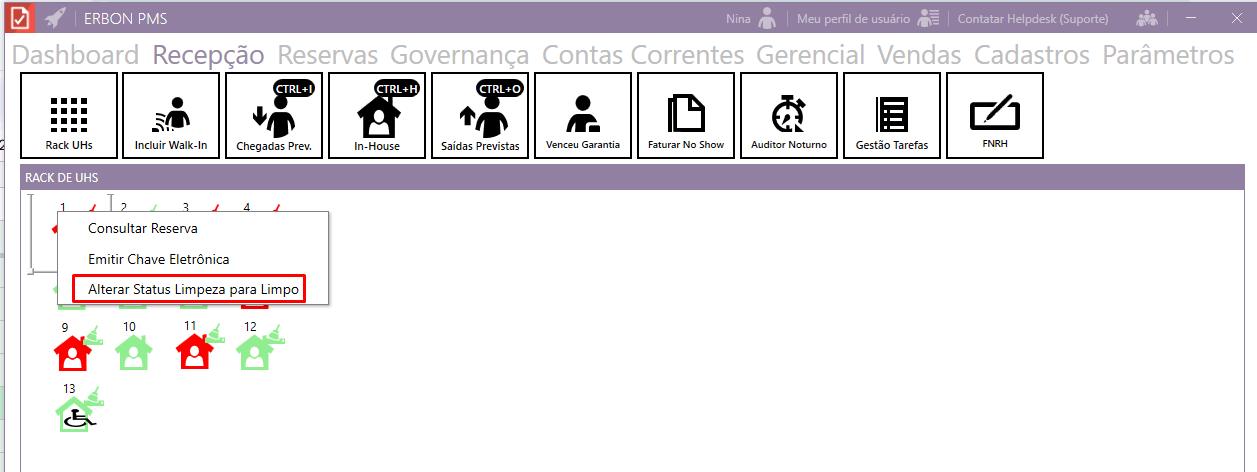
Task: Click Venceu Garantia icon
Action: click(x=583, y=116)
